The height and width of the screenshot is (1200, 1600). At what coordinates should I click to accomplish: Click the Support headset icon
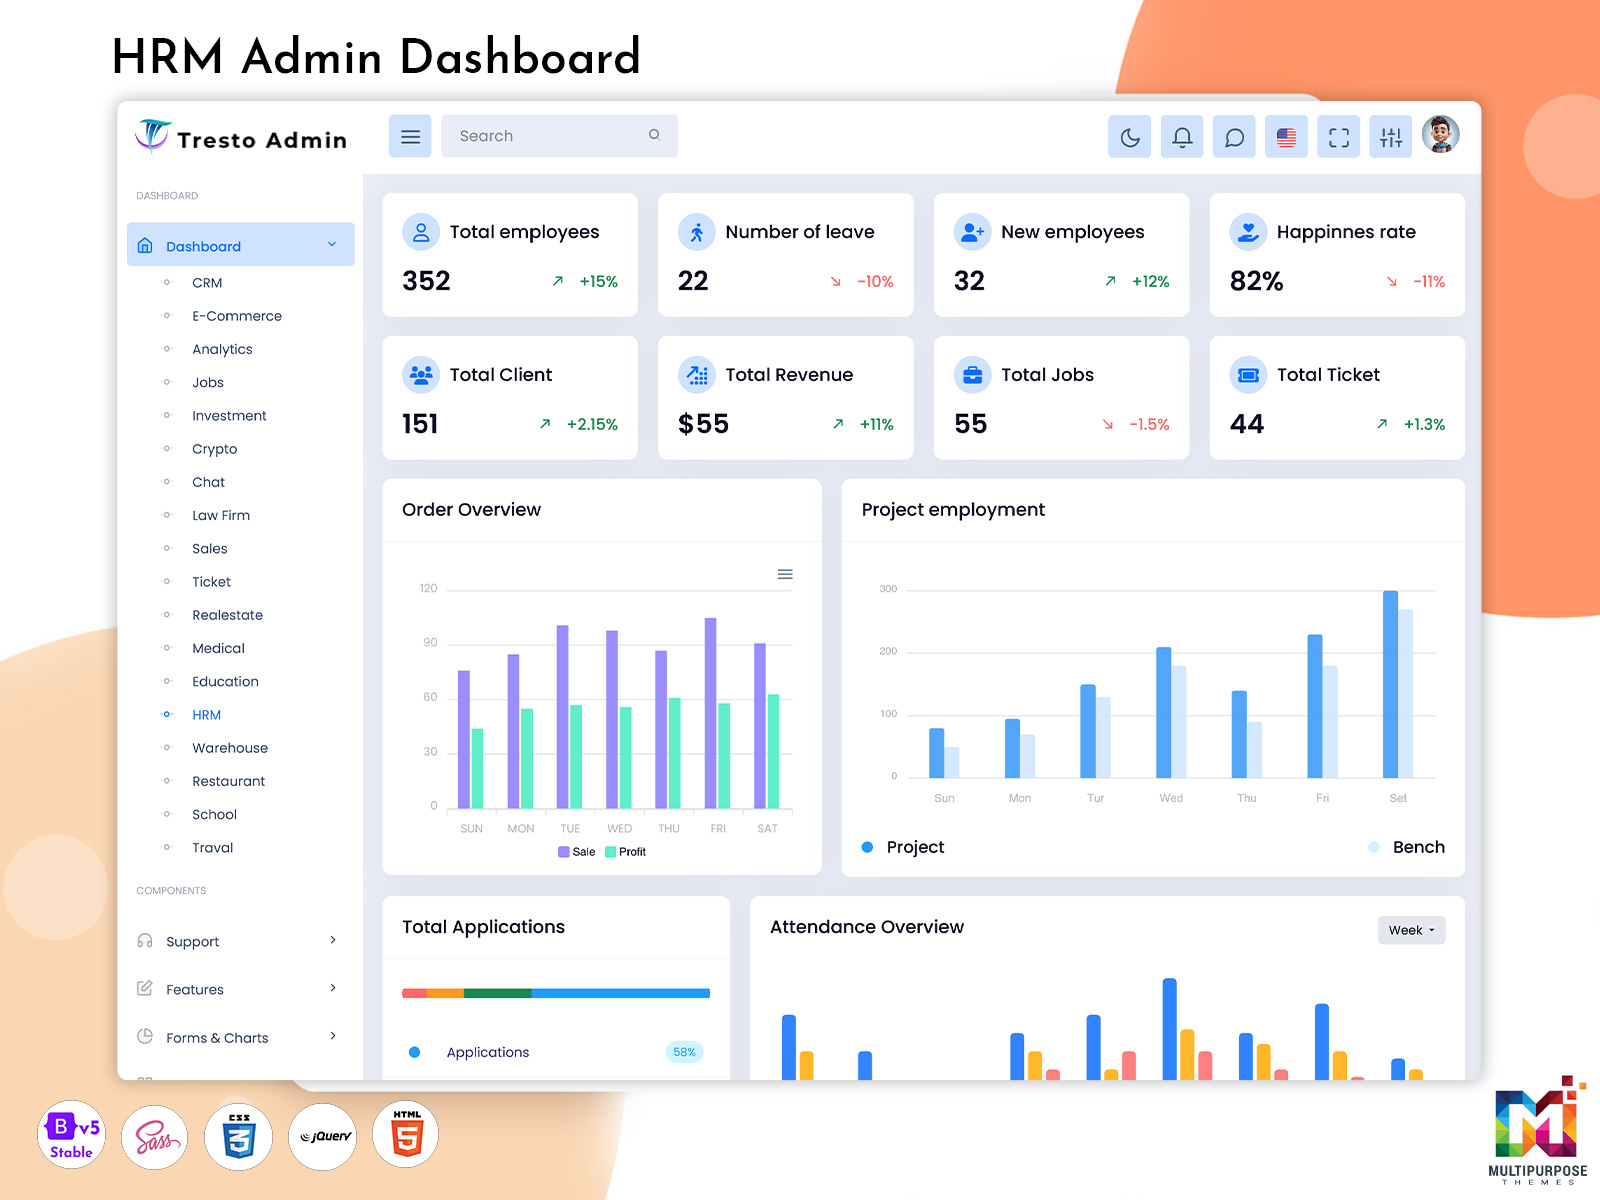click(x=145, y=941)
